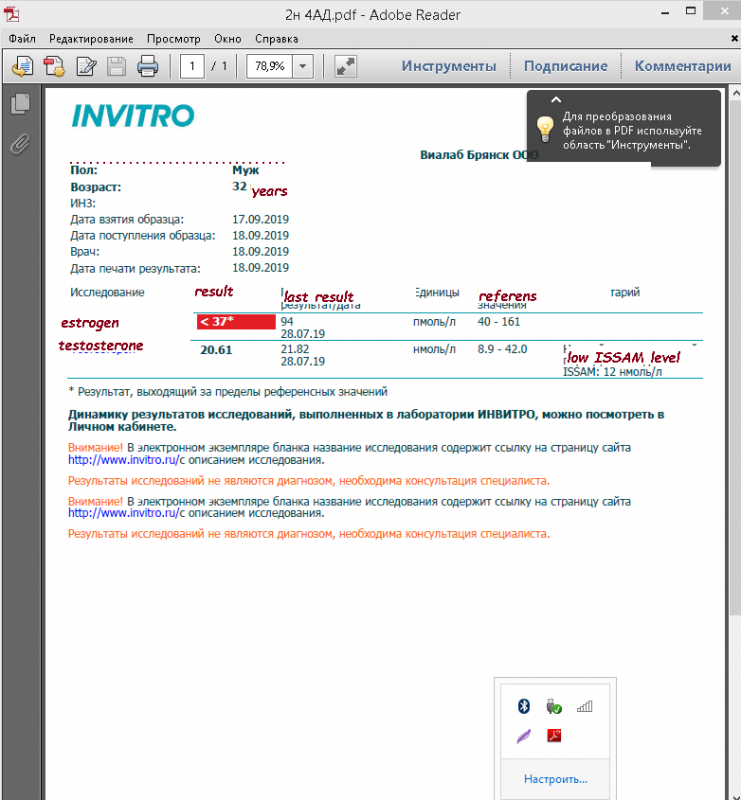Image resolution: width=741 pixels, height=800 pixels.
Task: Follow the first invitro.ru link
Action: pos(124,460)
